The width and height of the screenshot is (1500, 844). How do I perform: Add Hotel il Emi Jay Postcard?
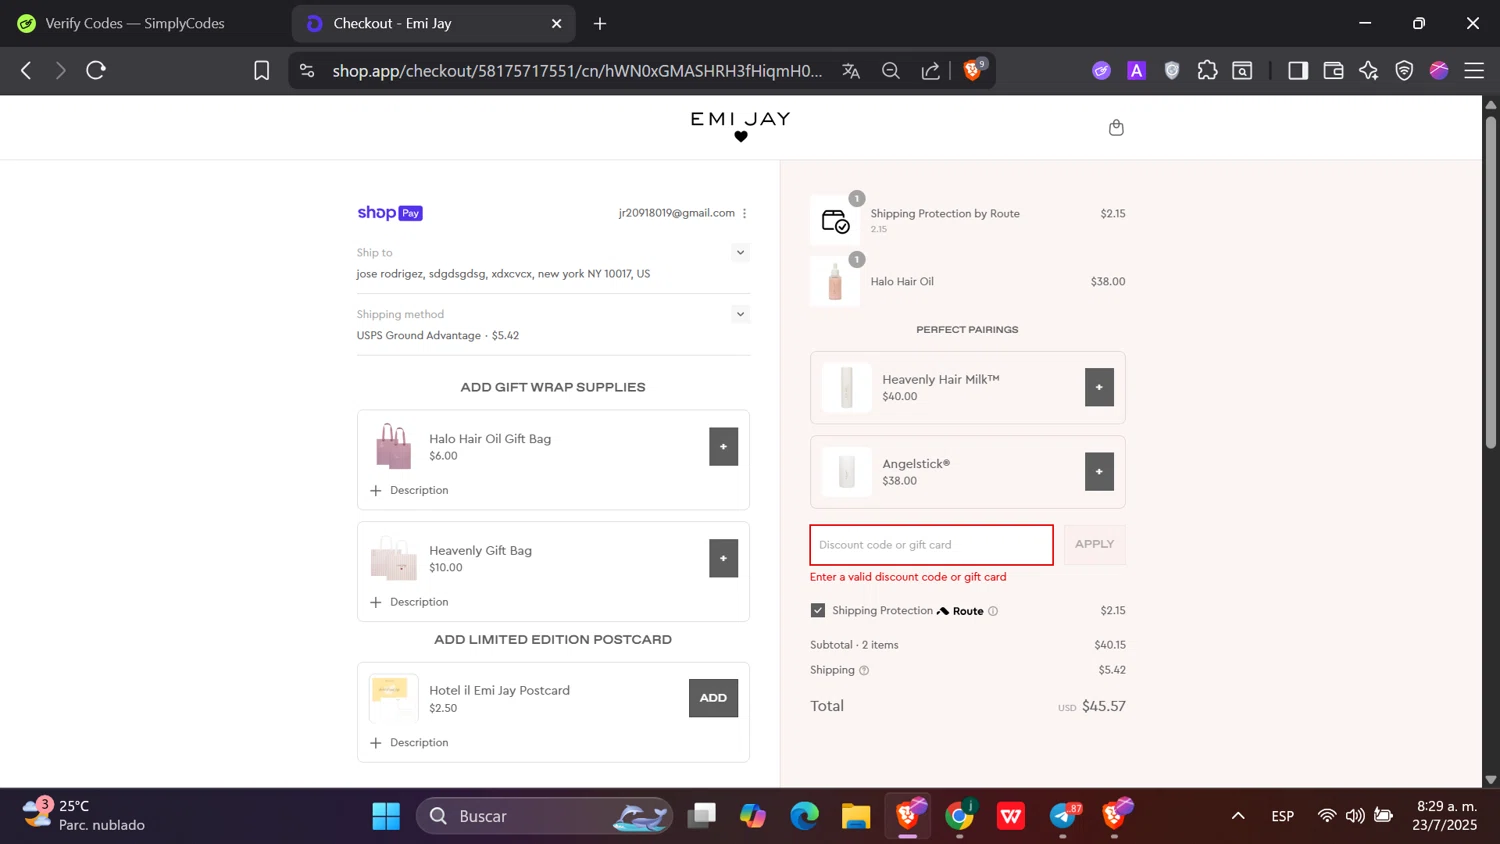(x=713, y=698)
